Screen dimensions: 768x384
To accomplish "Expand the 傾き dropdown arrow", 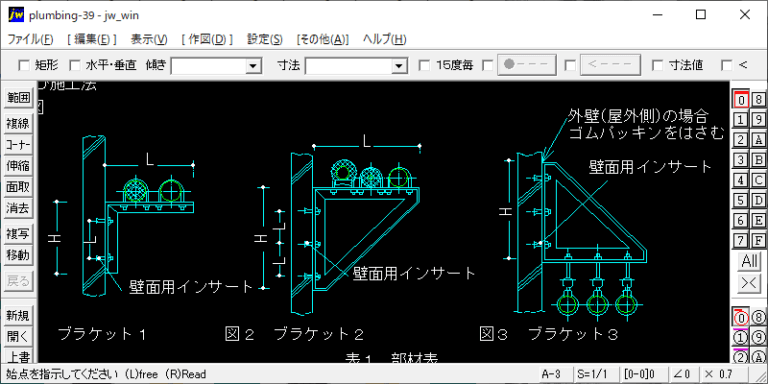I will (253, 66).
